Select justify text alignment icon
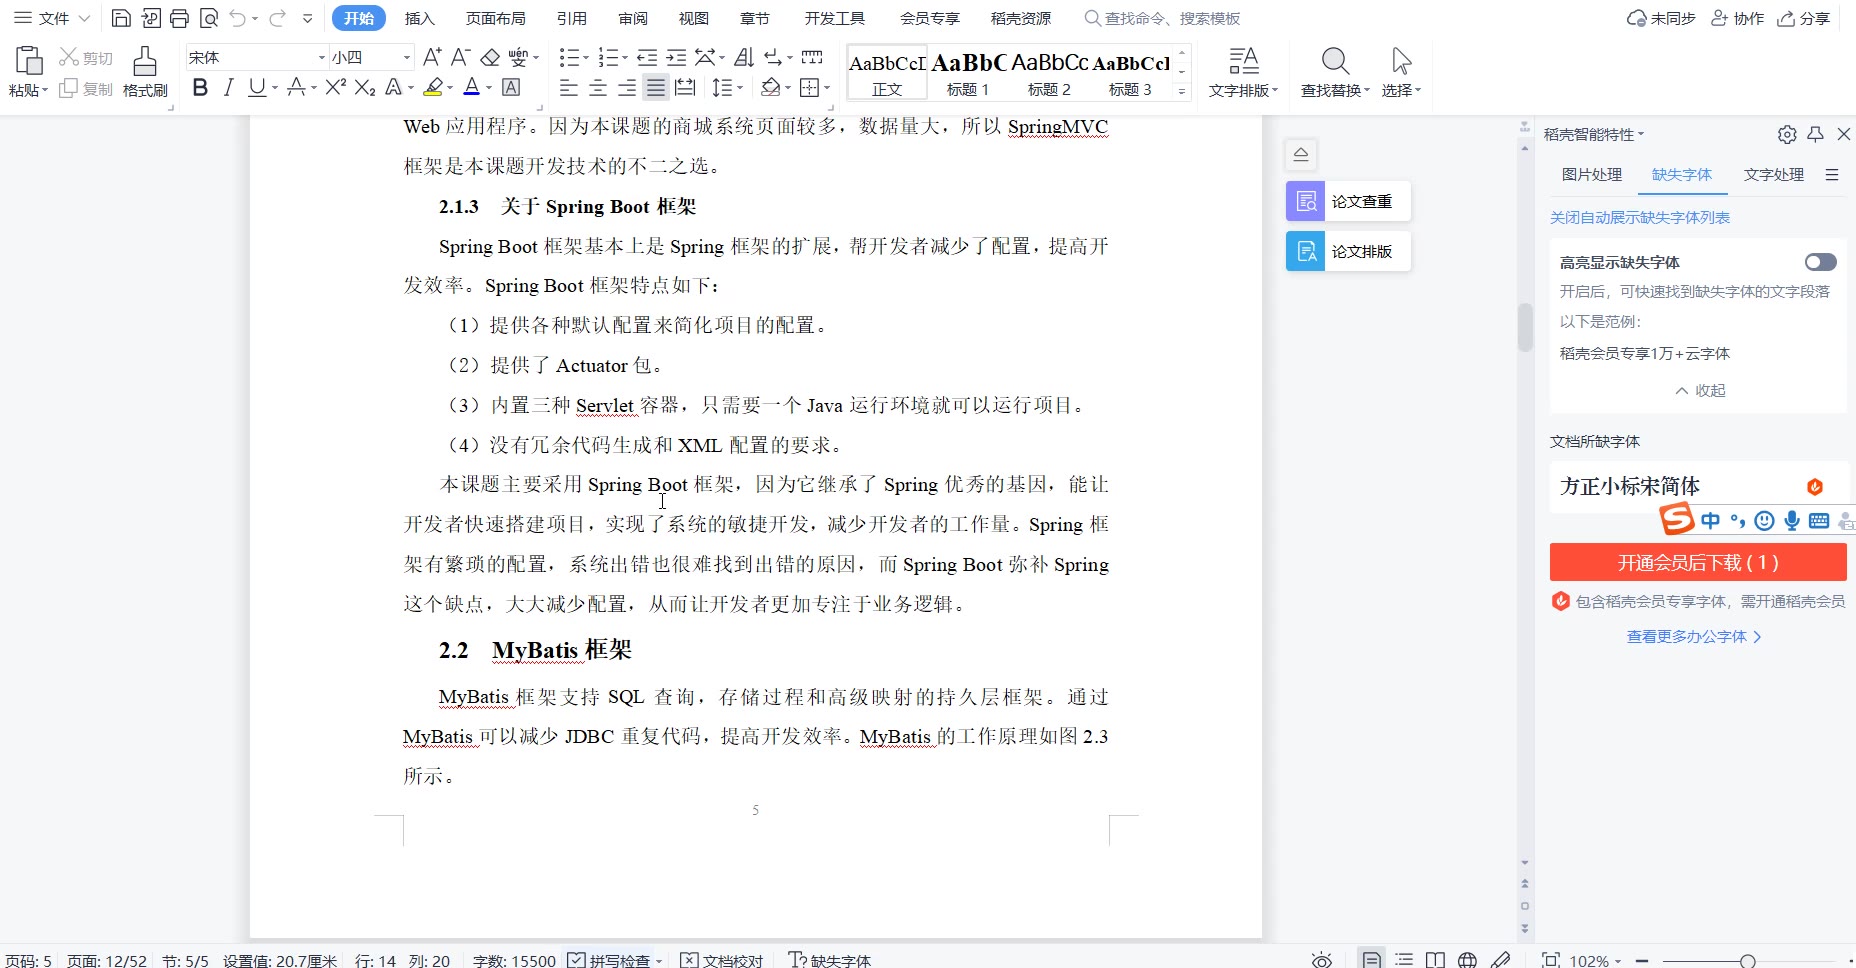Screen dimensions: 1856x968 tap(655, 88)
